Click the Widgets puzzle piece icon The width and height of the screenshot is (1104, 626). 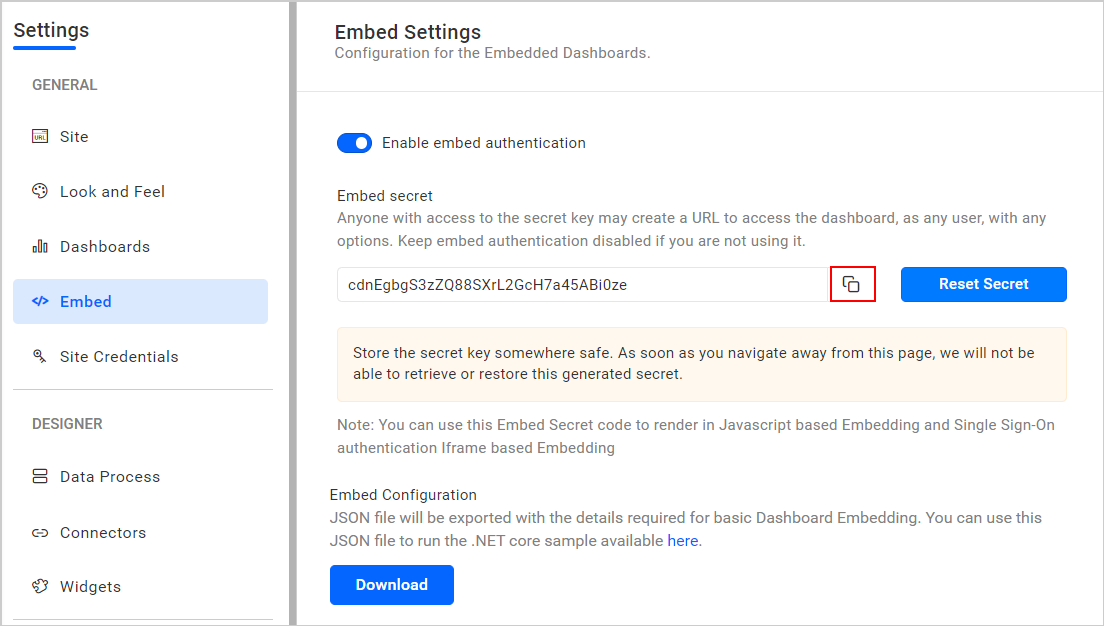(40, 587)
